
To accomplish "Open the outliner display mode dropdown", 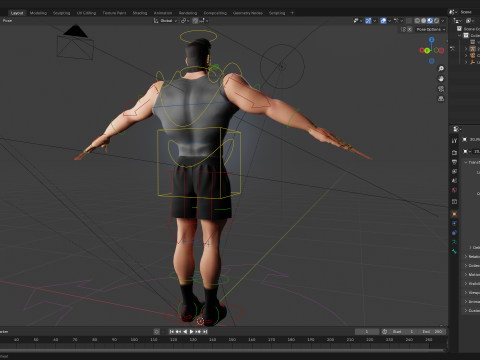I will pyautogui.click(x=469, y=21).
